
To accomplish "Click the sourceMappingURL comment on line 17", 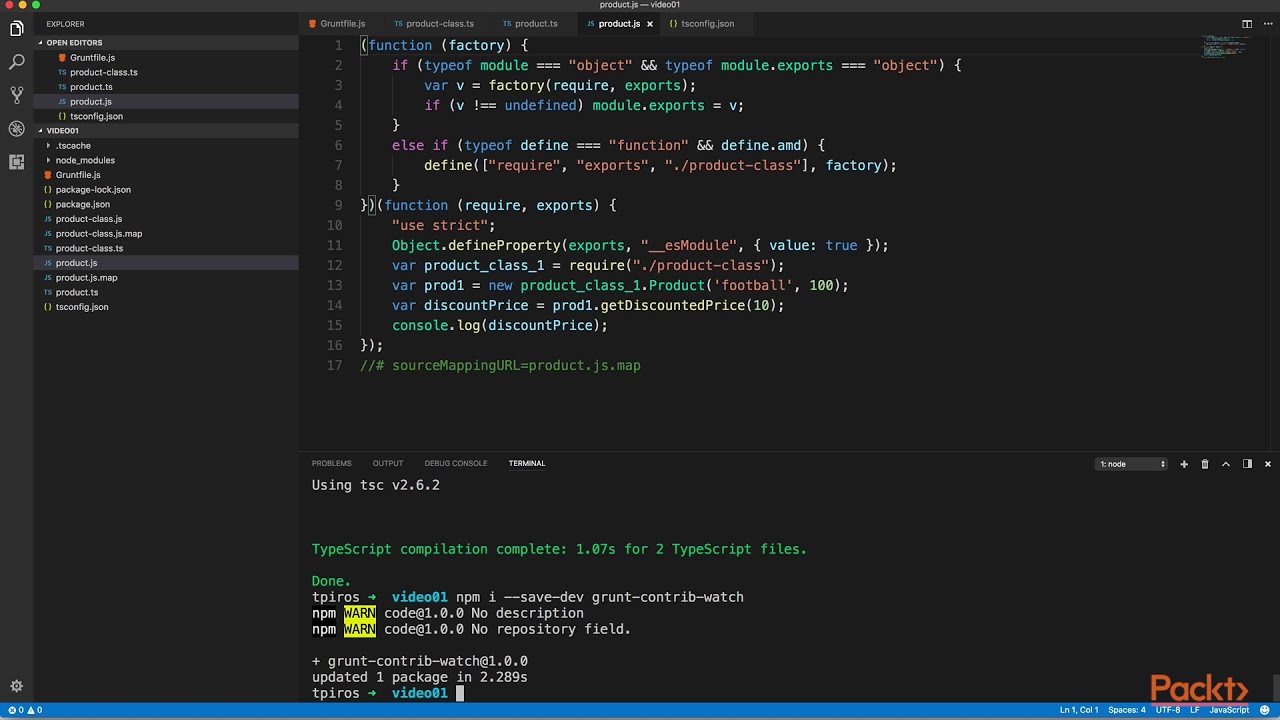I will click(x=500, y=365).
